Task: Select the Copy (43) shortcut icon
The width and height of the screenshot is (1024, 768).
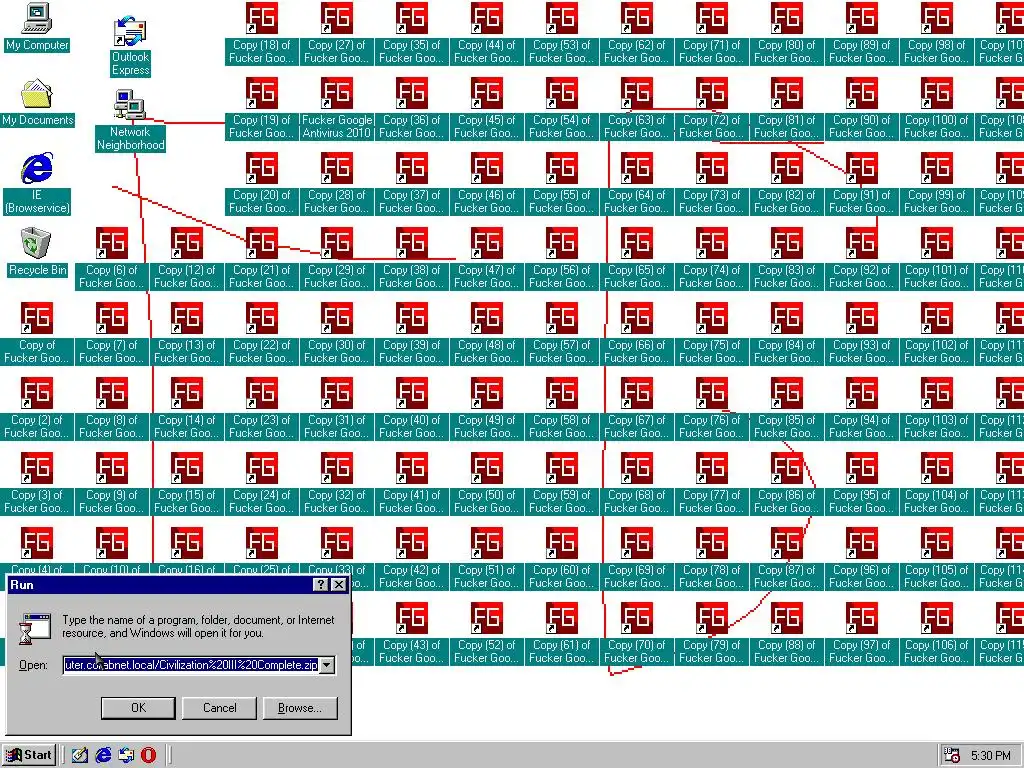Action: [x=411, y=635]
